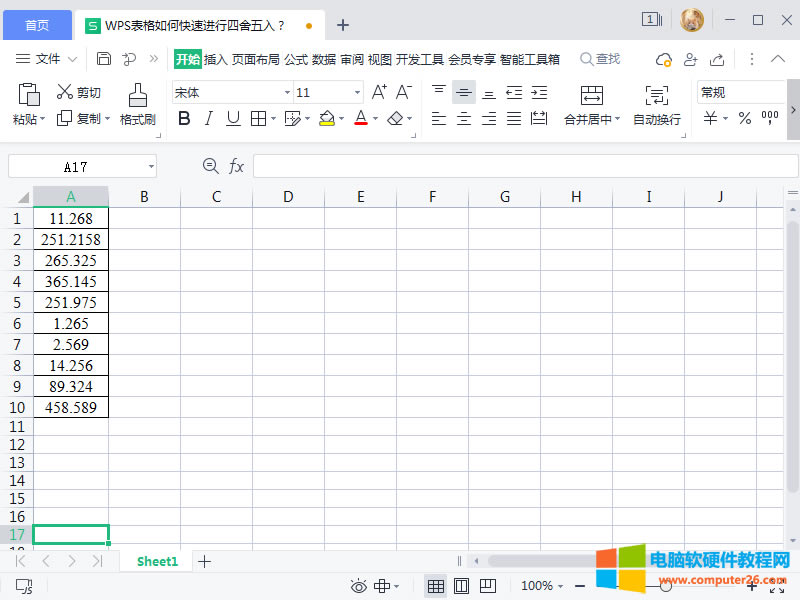Switch to the 插入 (Insert) ribbon tab

(216, 59)
